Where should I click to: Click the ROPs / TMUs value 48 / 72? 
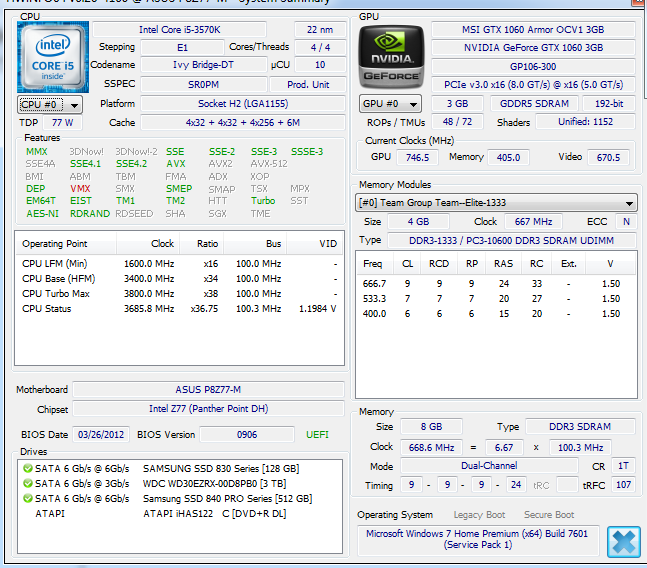(x=457, y=122)
